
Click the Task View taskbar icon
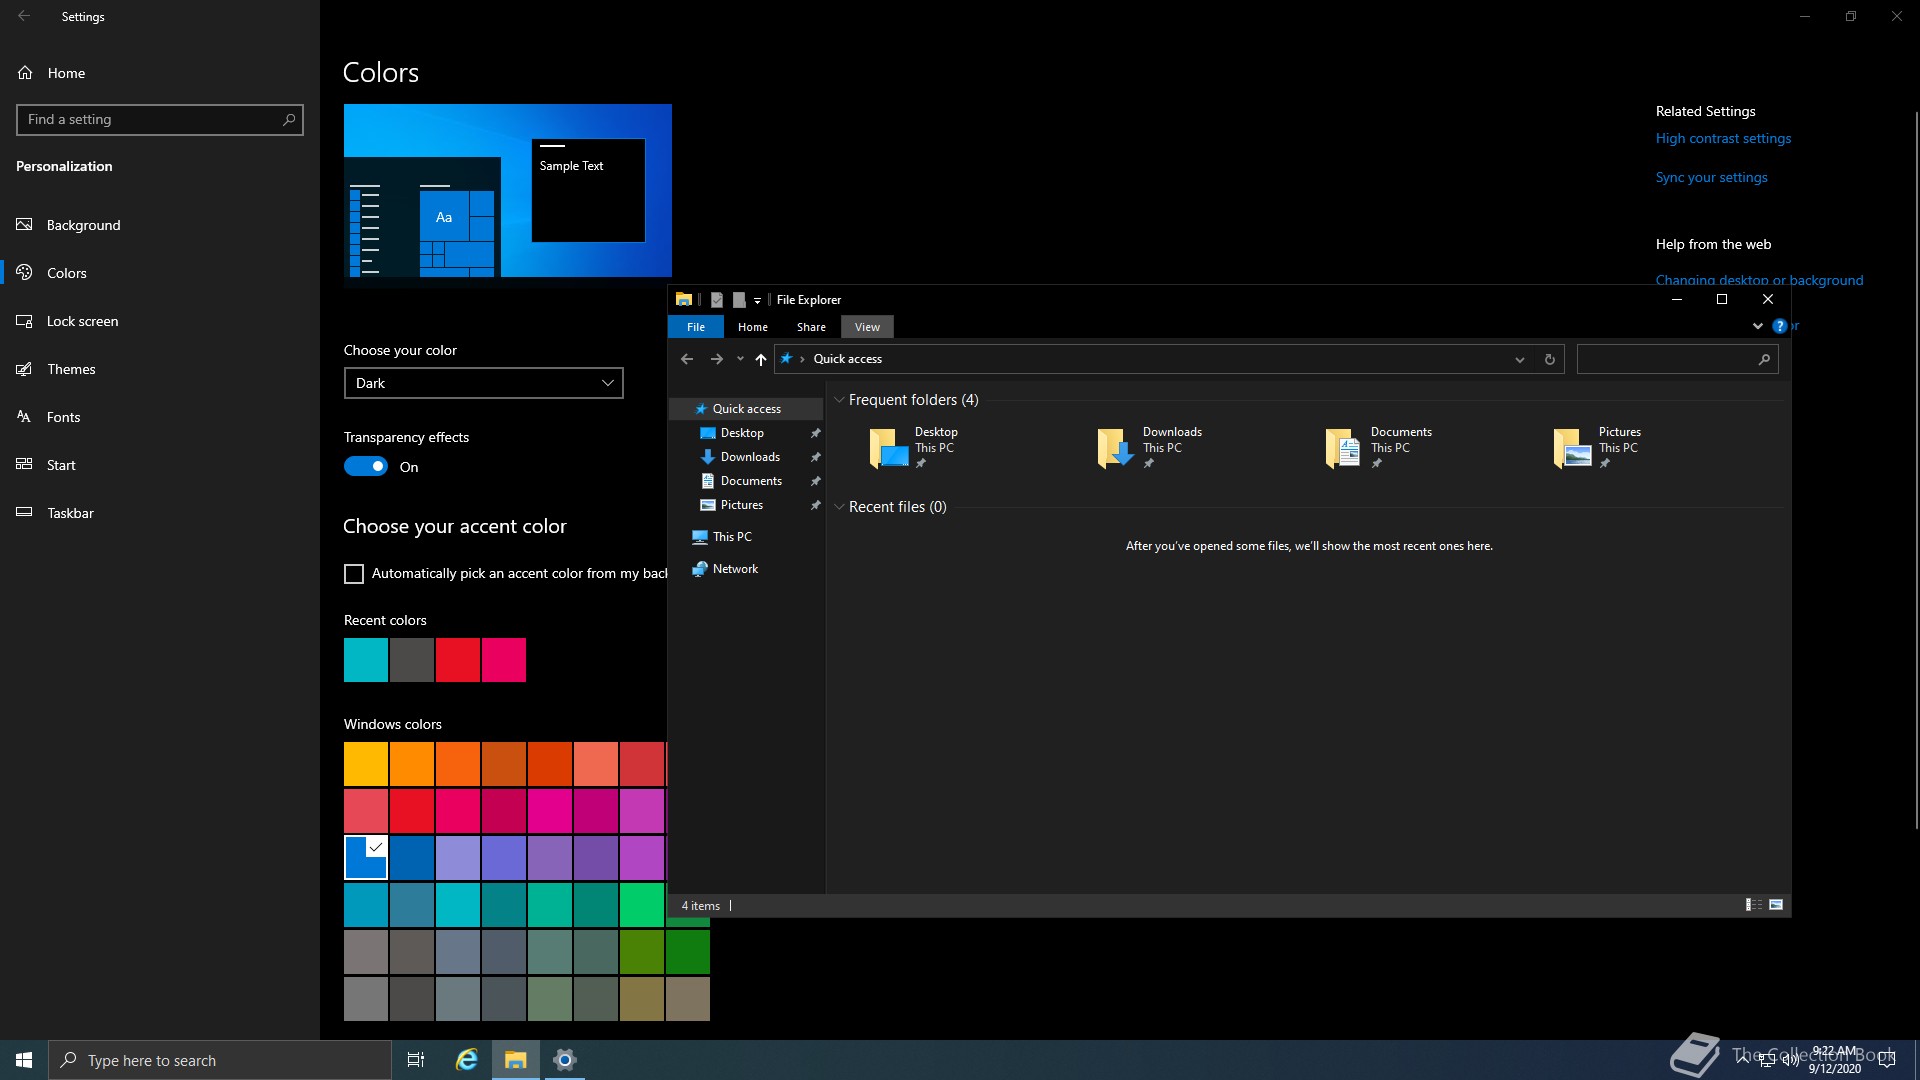[416, 1060]
